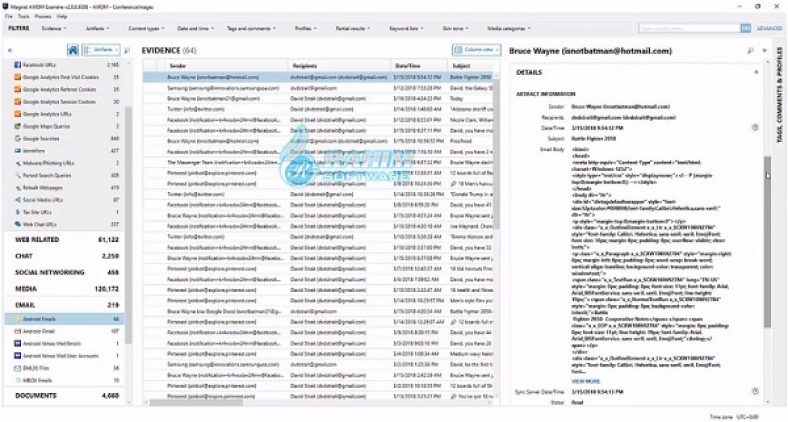The height and width of the screenshot is (422, 788).
Task: Click the Google Analytics First Visit Cookies icon
Action: click(x=18, y=77)
